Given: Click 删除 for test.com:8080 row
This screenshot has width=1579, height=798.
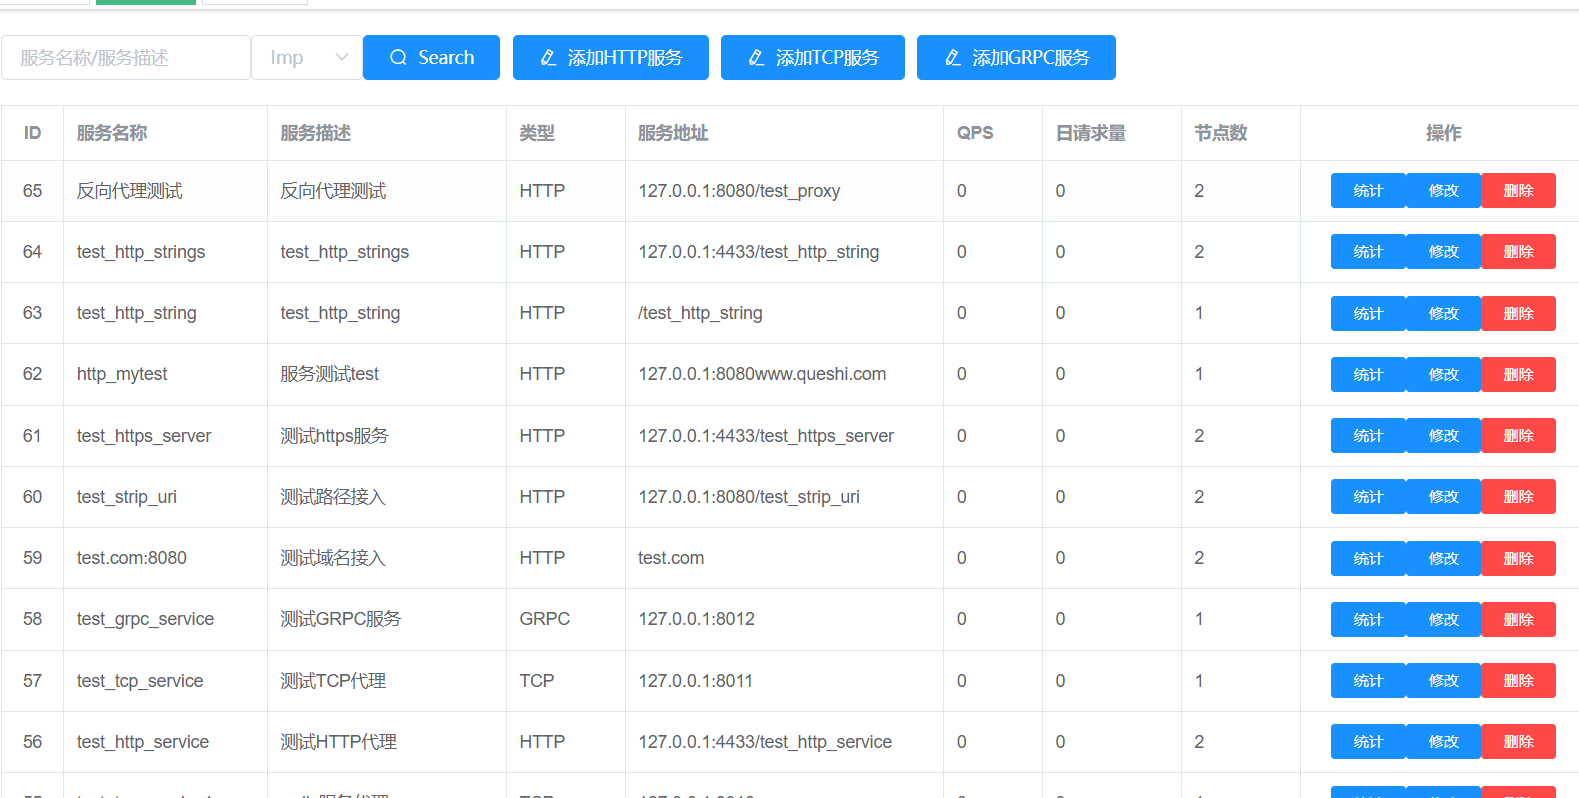Looking at the screenshot, I should point(1518,558).
